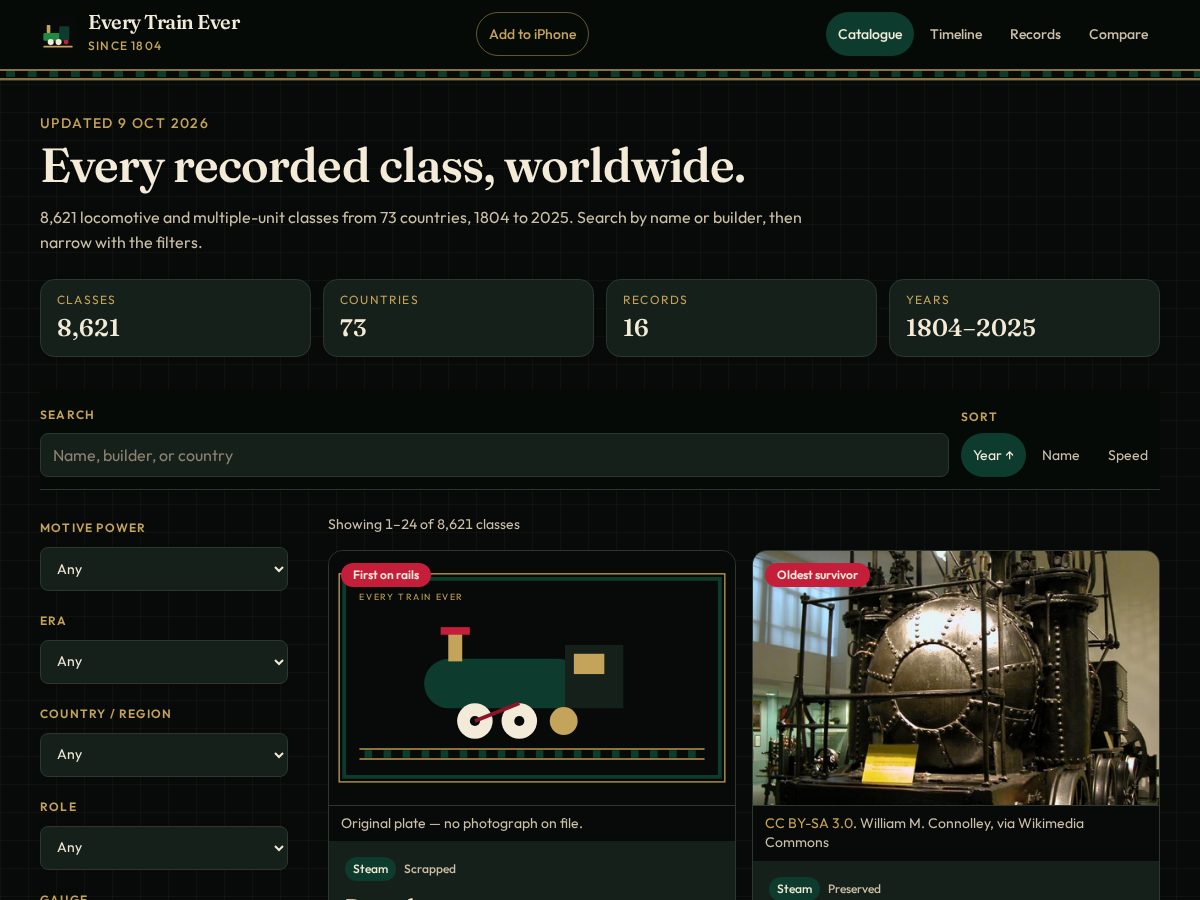Switch to the Timeline tab

(x=956, y=34)
